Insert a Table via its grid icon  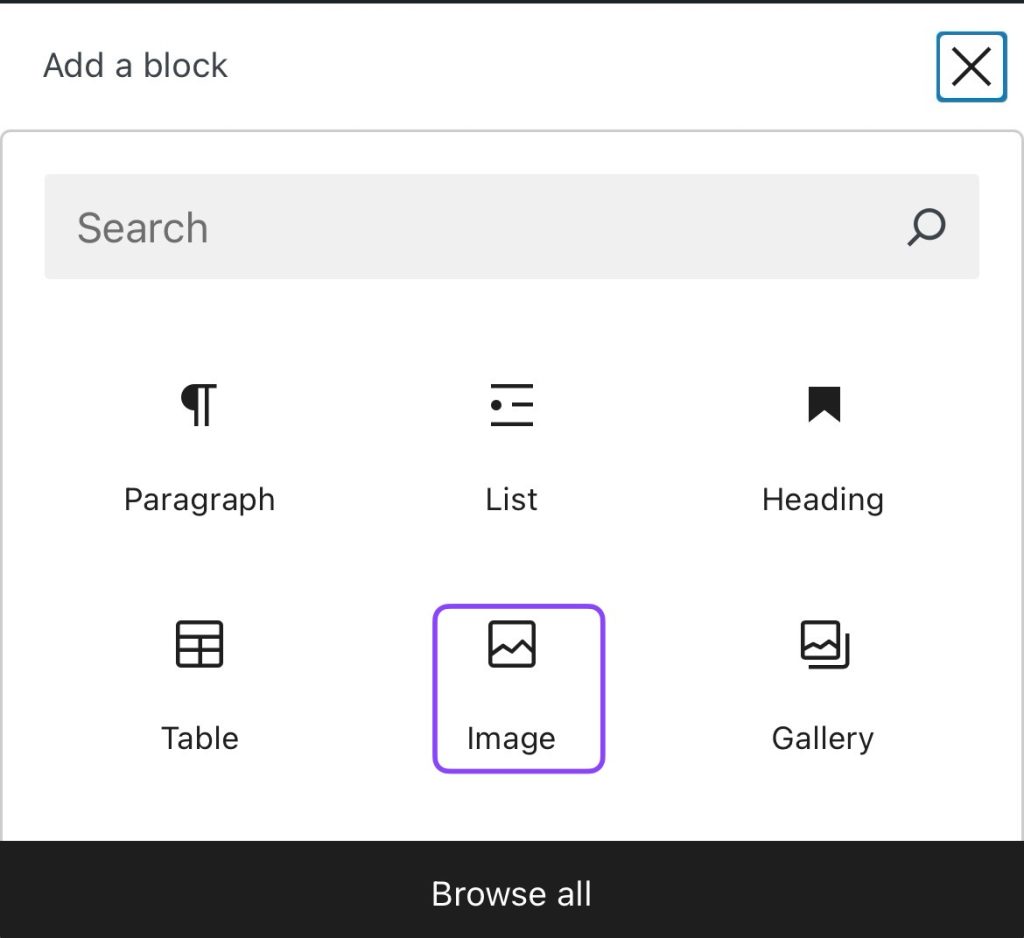pos(199,644)
